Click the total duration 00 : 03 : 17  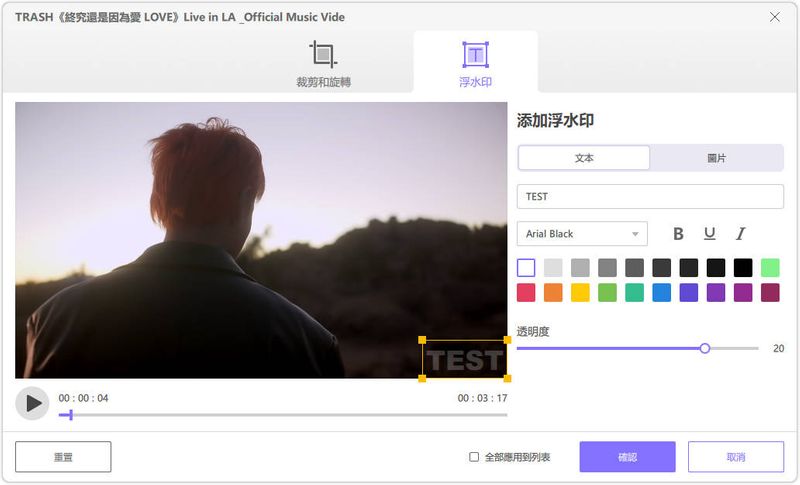[482, 398]
